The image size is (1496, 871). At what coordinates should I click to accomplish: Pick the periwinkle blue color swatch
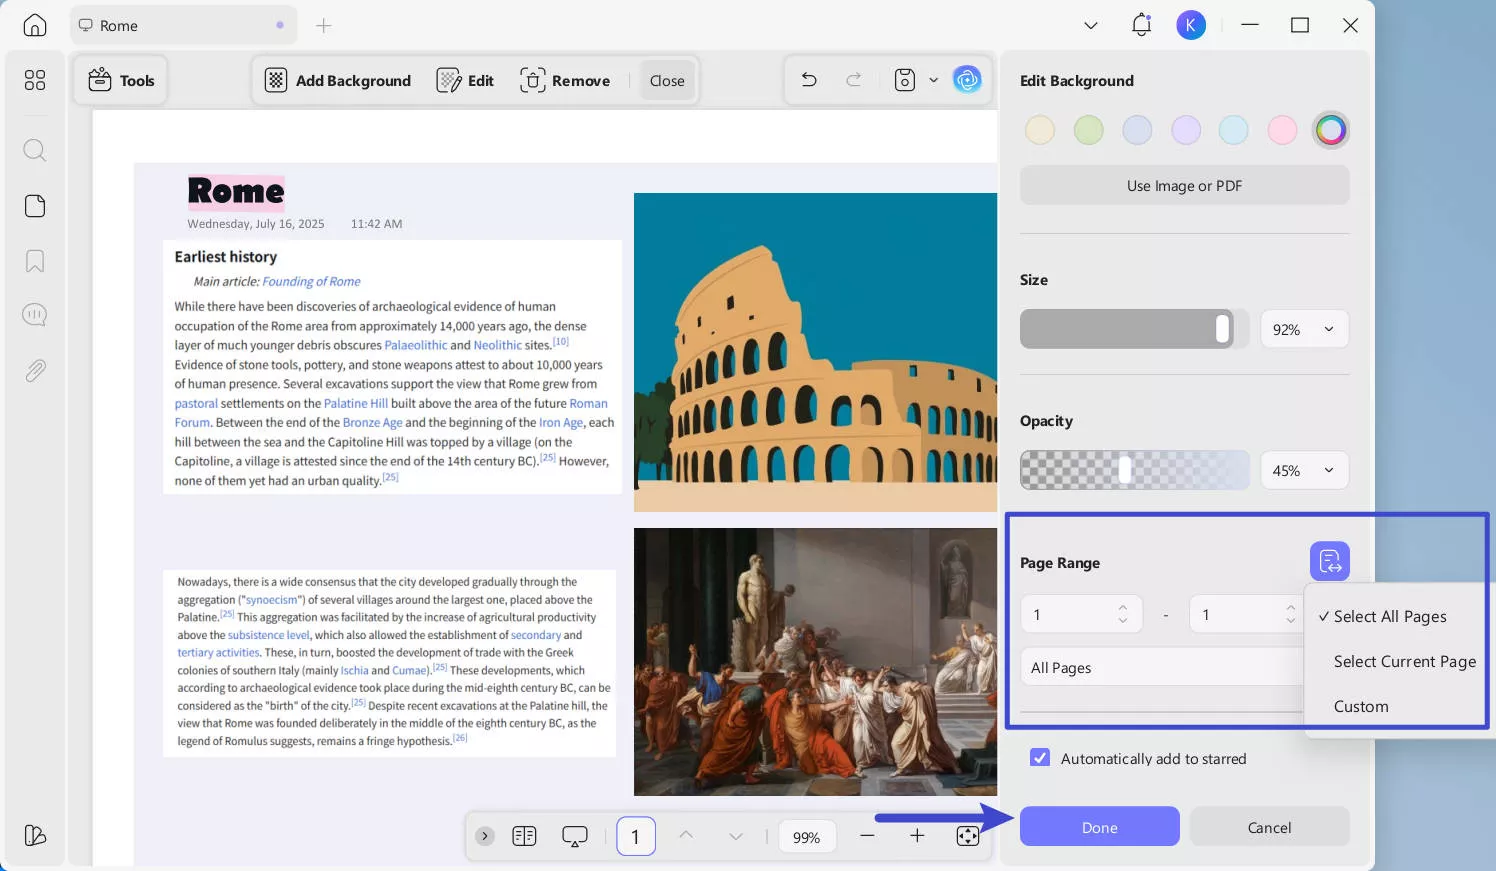click(1137, 130)
